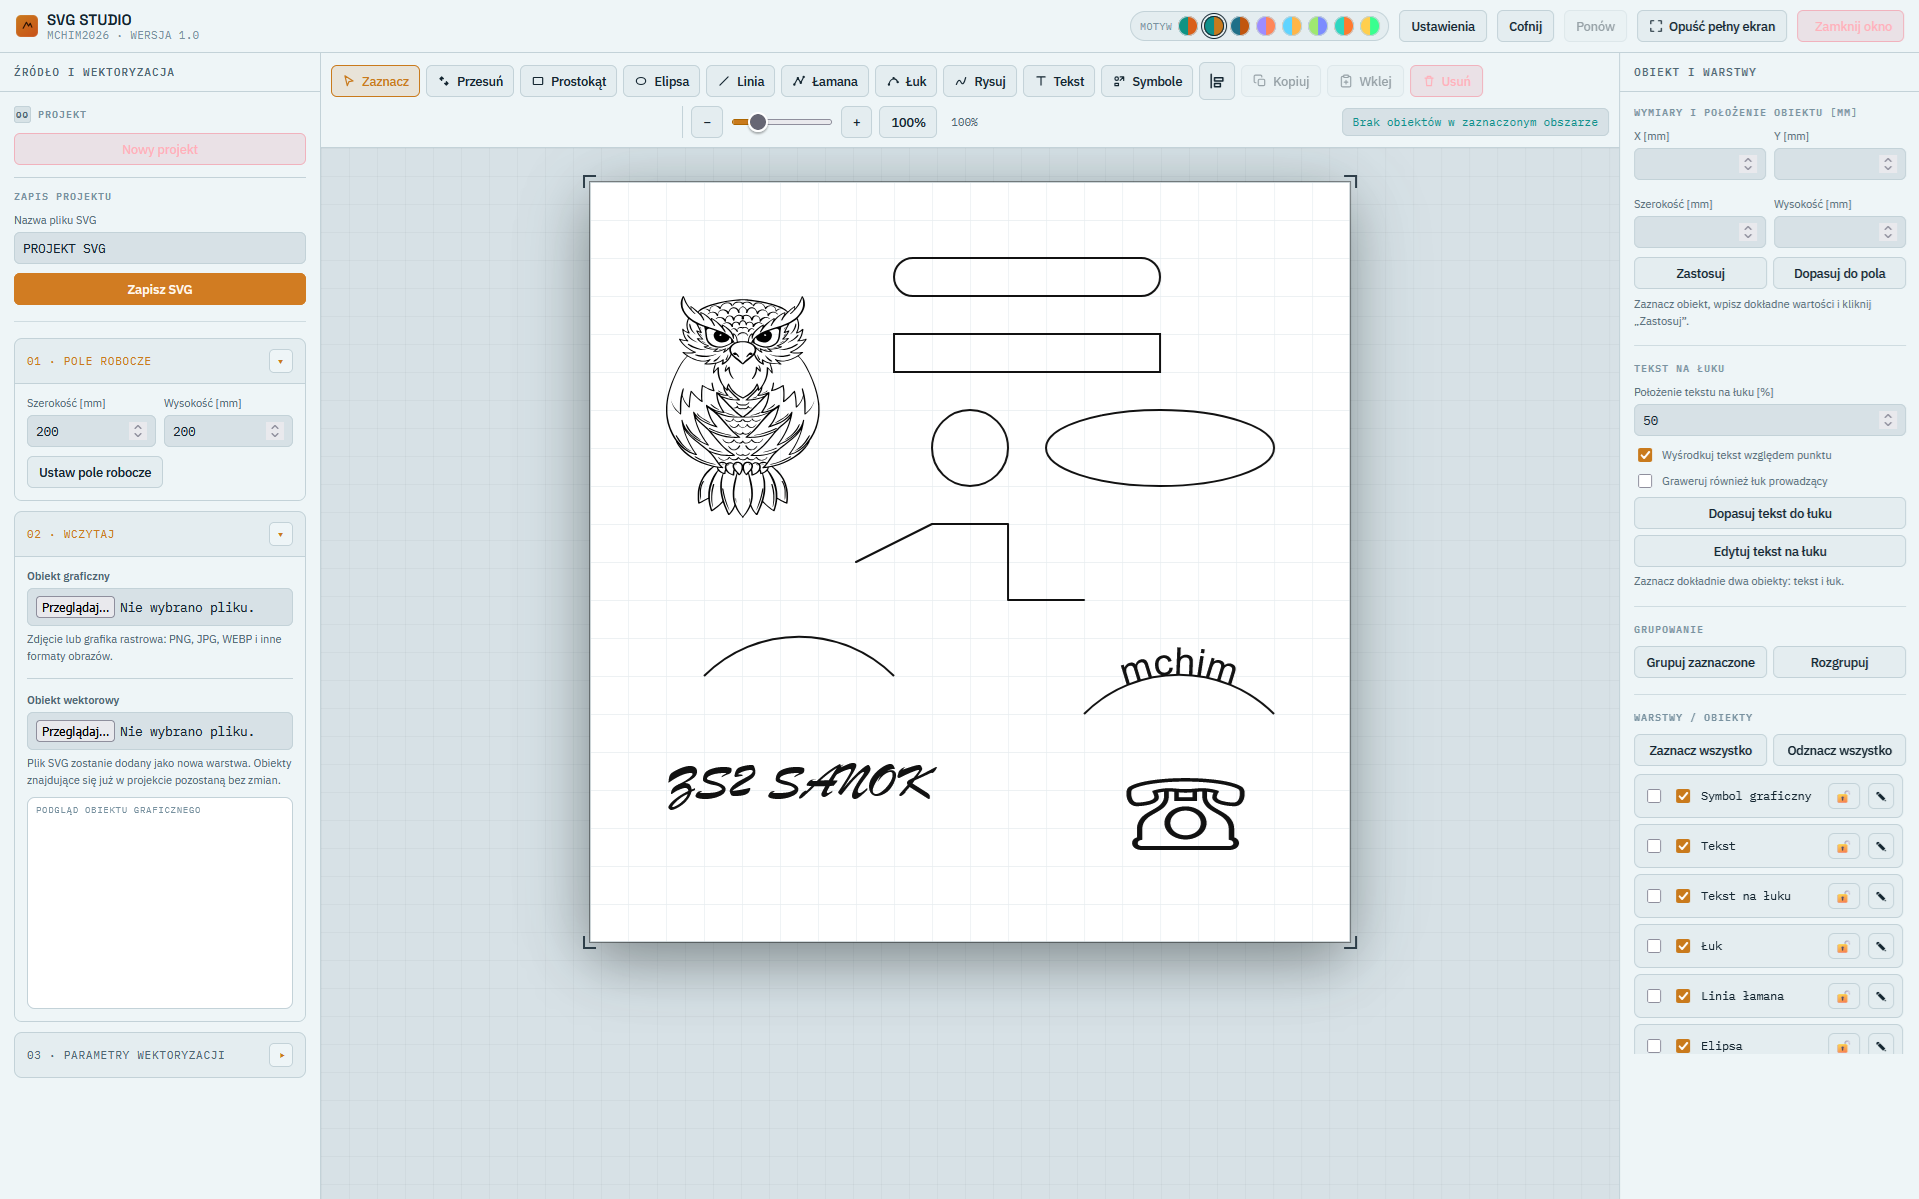Screen dimensions: 1919x1199
Task: Pick the Tekst text tool
Action: 1059,81
